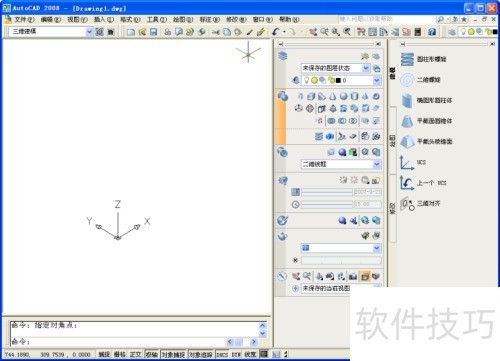The height and width of the screenshot is (361, 500).
Task: Click the Save icon in the toolbar
Action: [x=153, y=32]
